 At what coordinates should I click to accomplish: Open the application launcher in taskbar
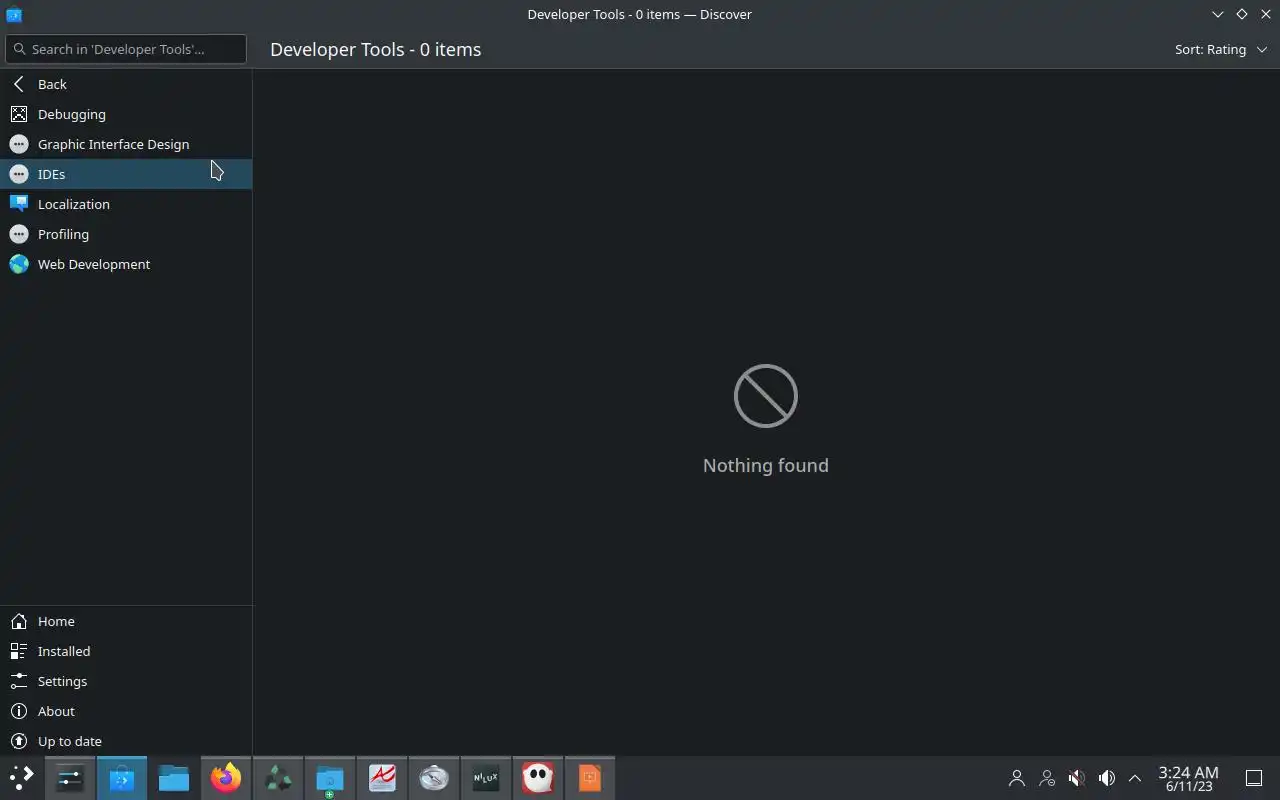coord(22,778)
